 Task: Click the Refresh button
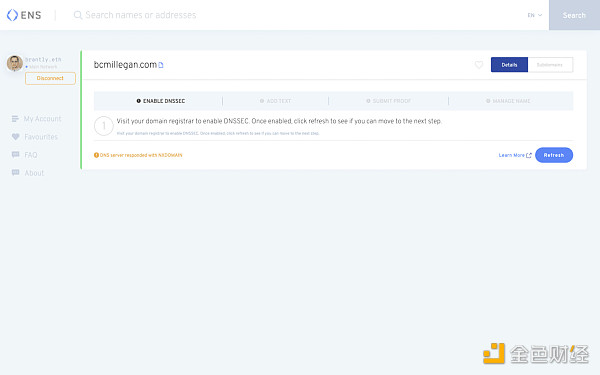coord(554,155)
